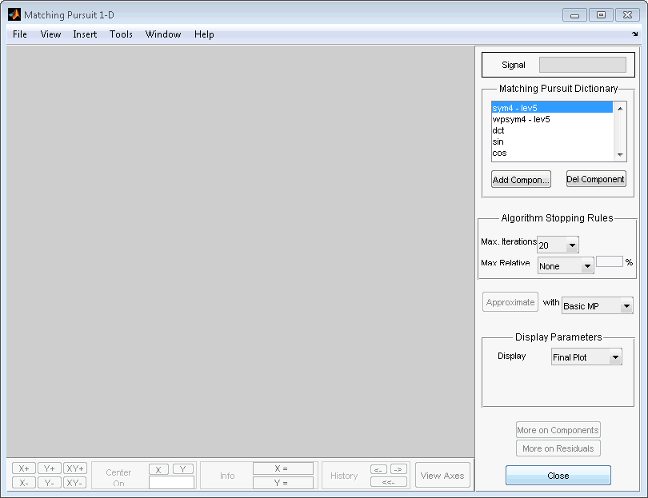Click the Add Component button
Screen dimensions: 648x498
(x=521, y=179)
